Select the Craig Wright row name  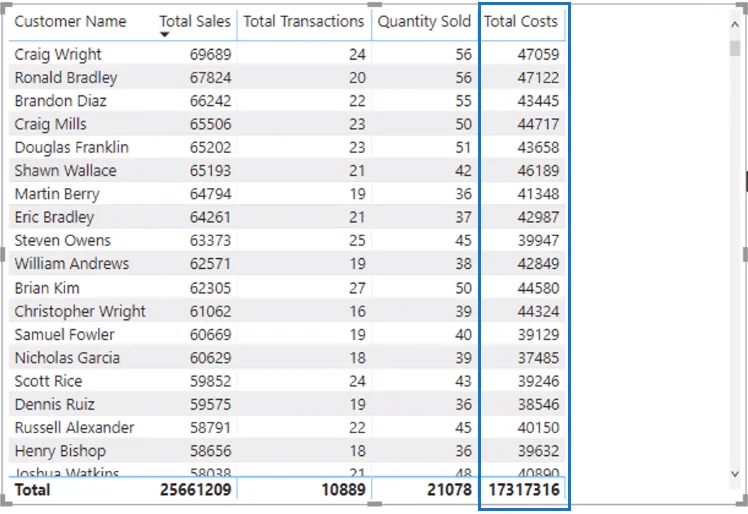[x=58, y=54]
